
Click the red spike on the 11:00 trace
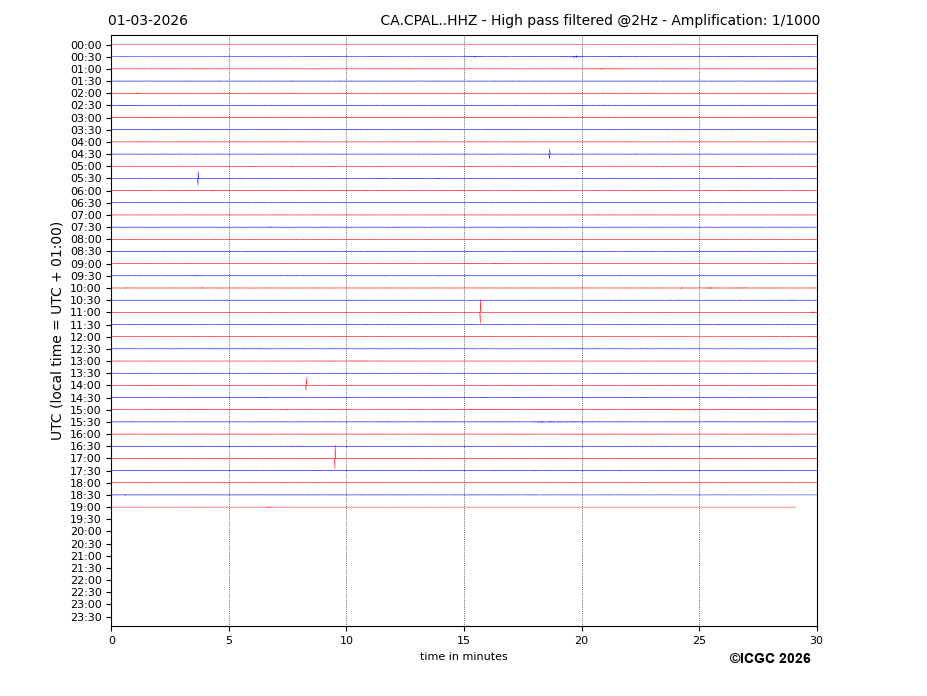click(x=480, y=311)
